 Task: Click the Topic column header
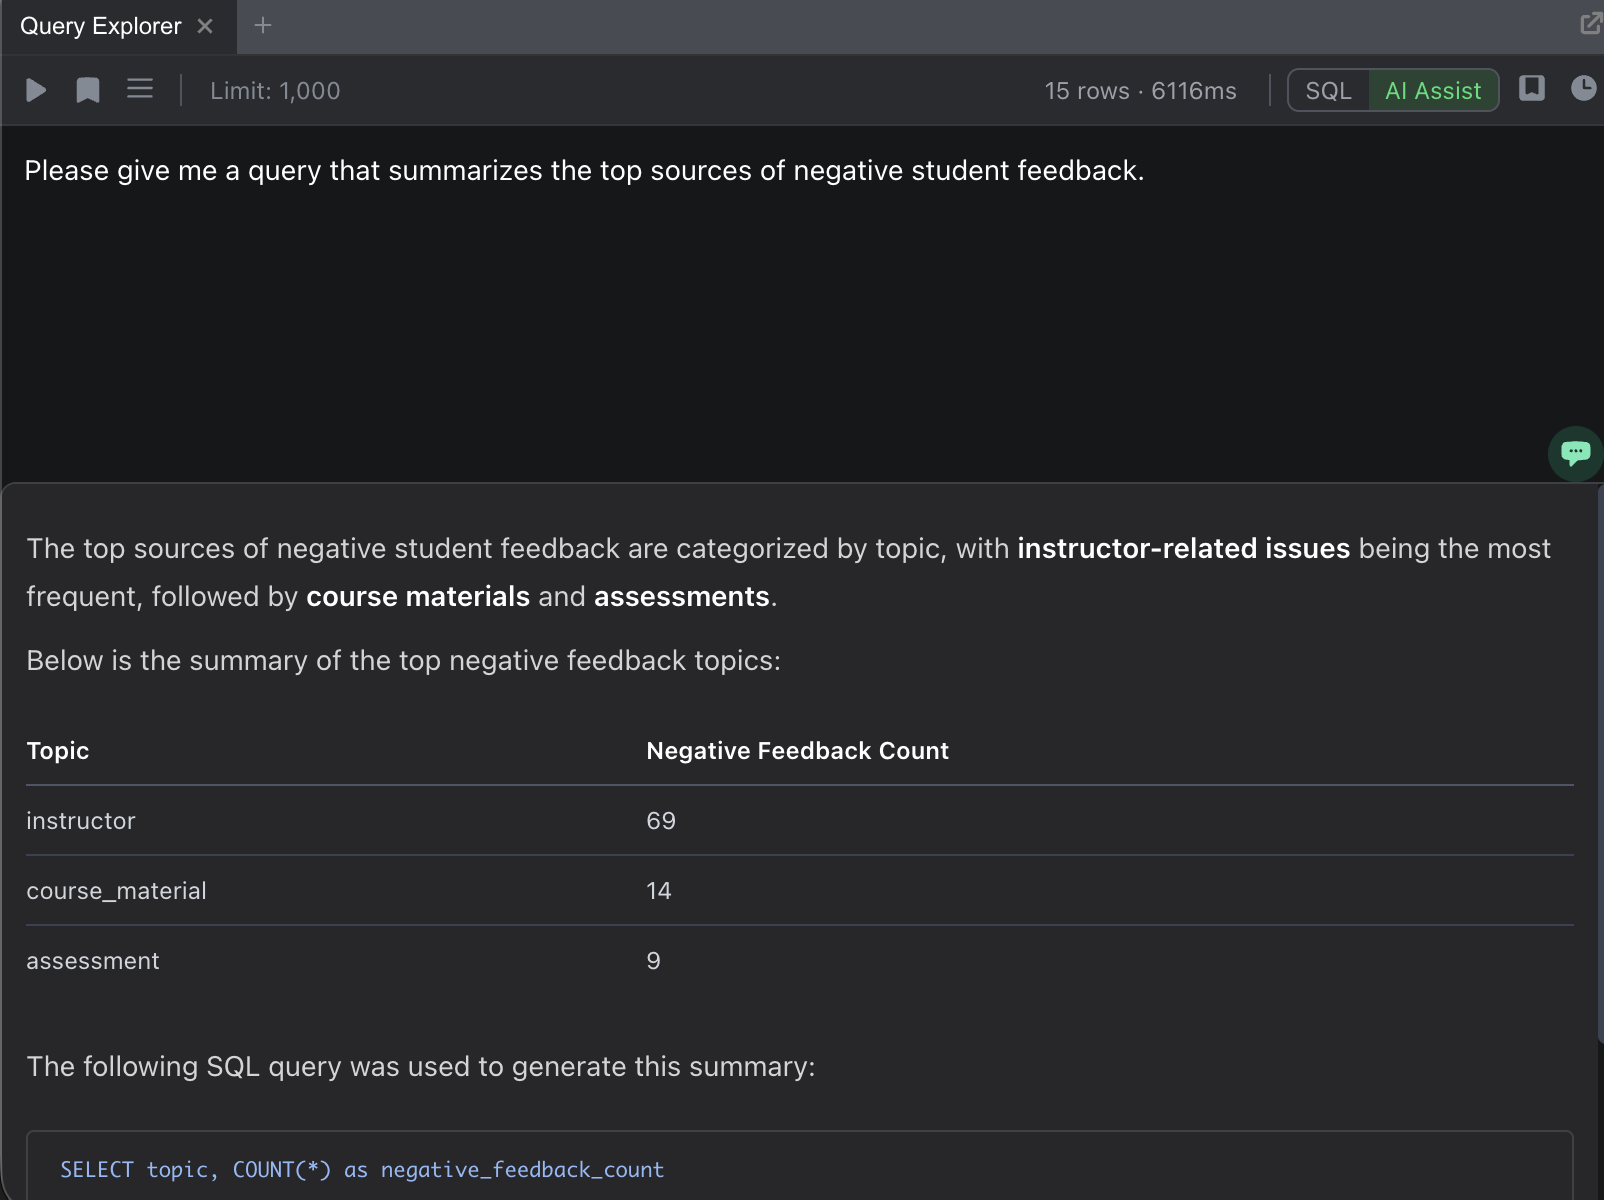(x=58, y=751)
